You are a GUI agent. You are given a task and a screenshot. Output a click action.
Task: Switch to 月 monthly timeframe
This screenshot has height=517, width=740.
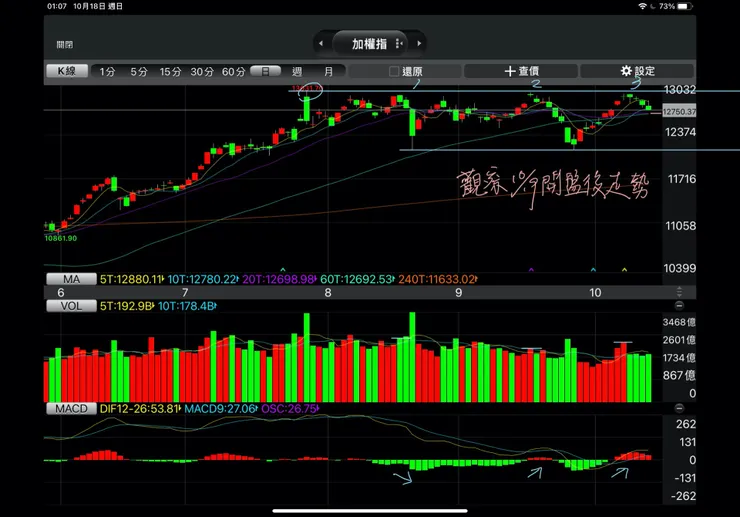click(x=328, y=71)
